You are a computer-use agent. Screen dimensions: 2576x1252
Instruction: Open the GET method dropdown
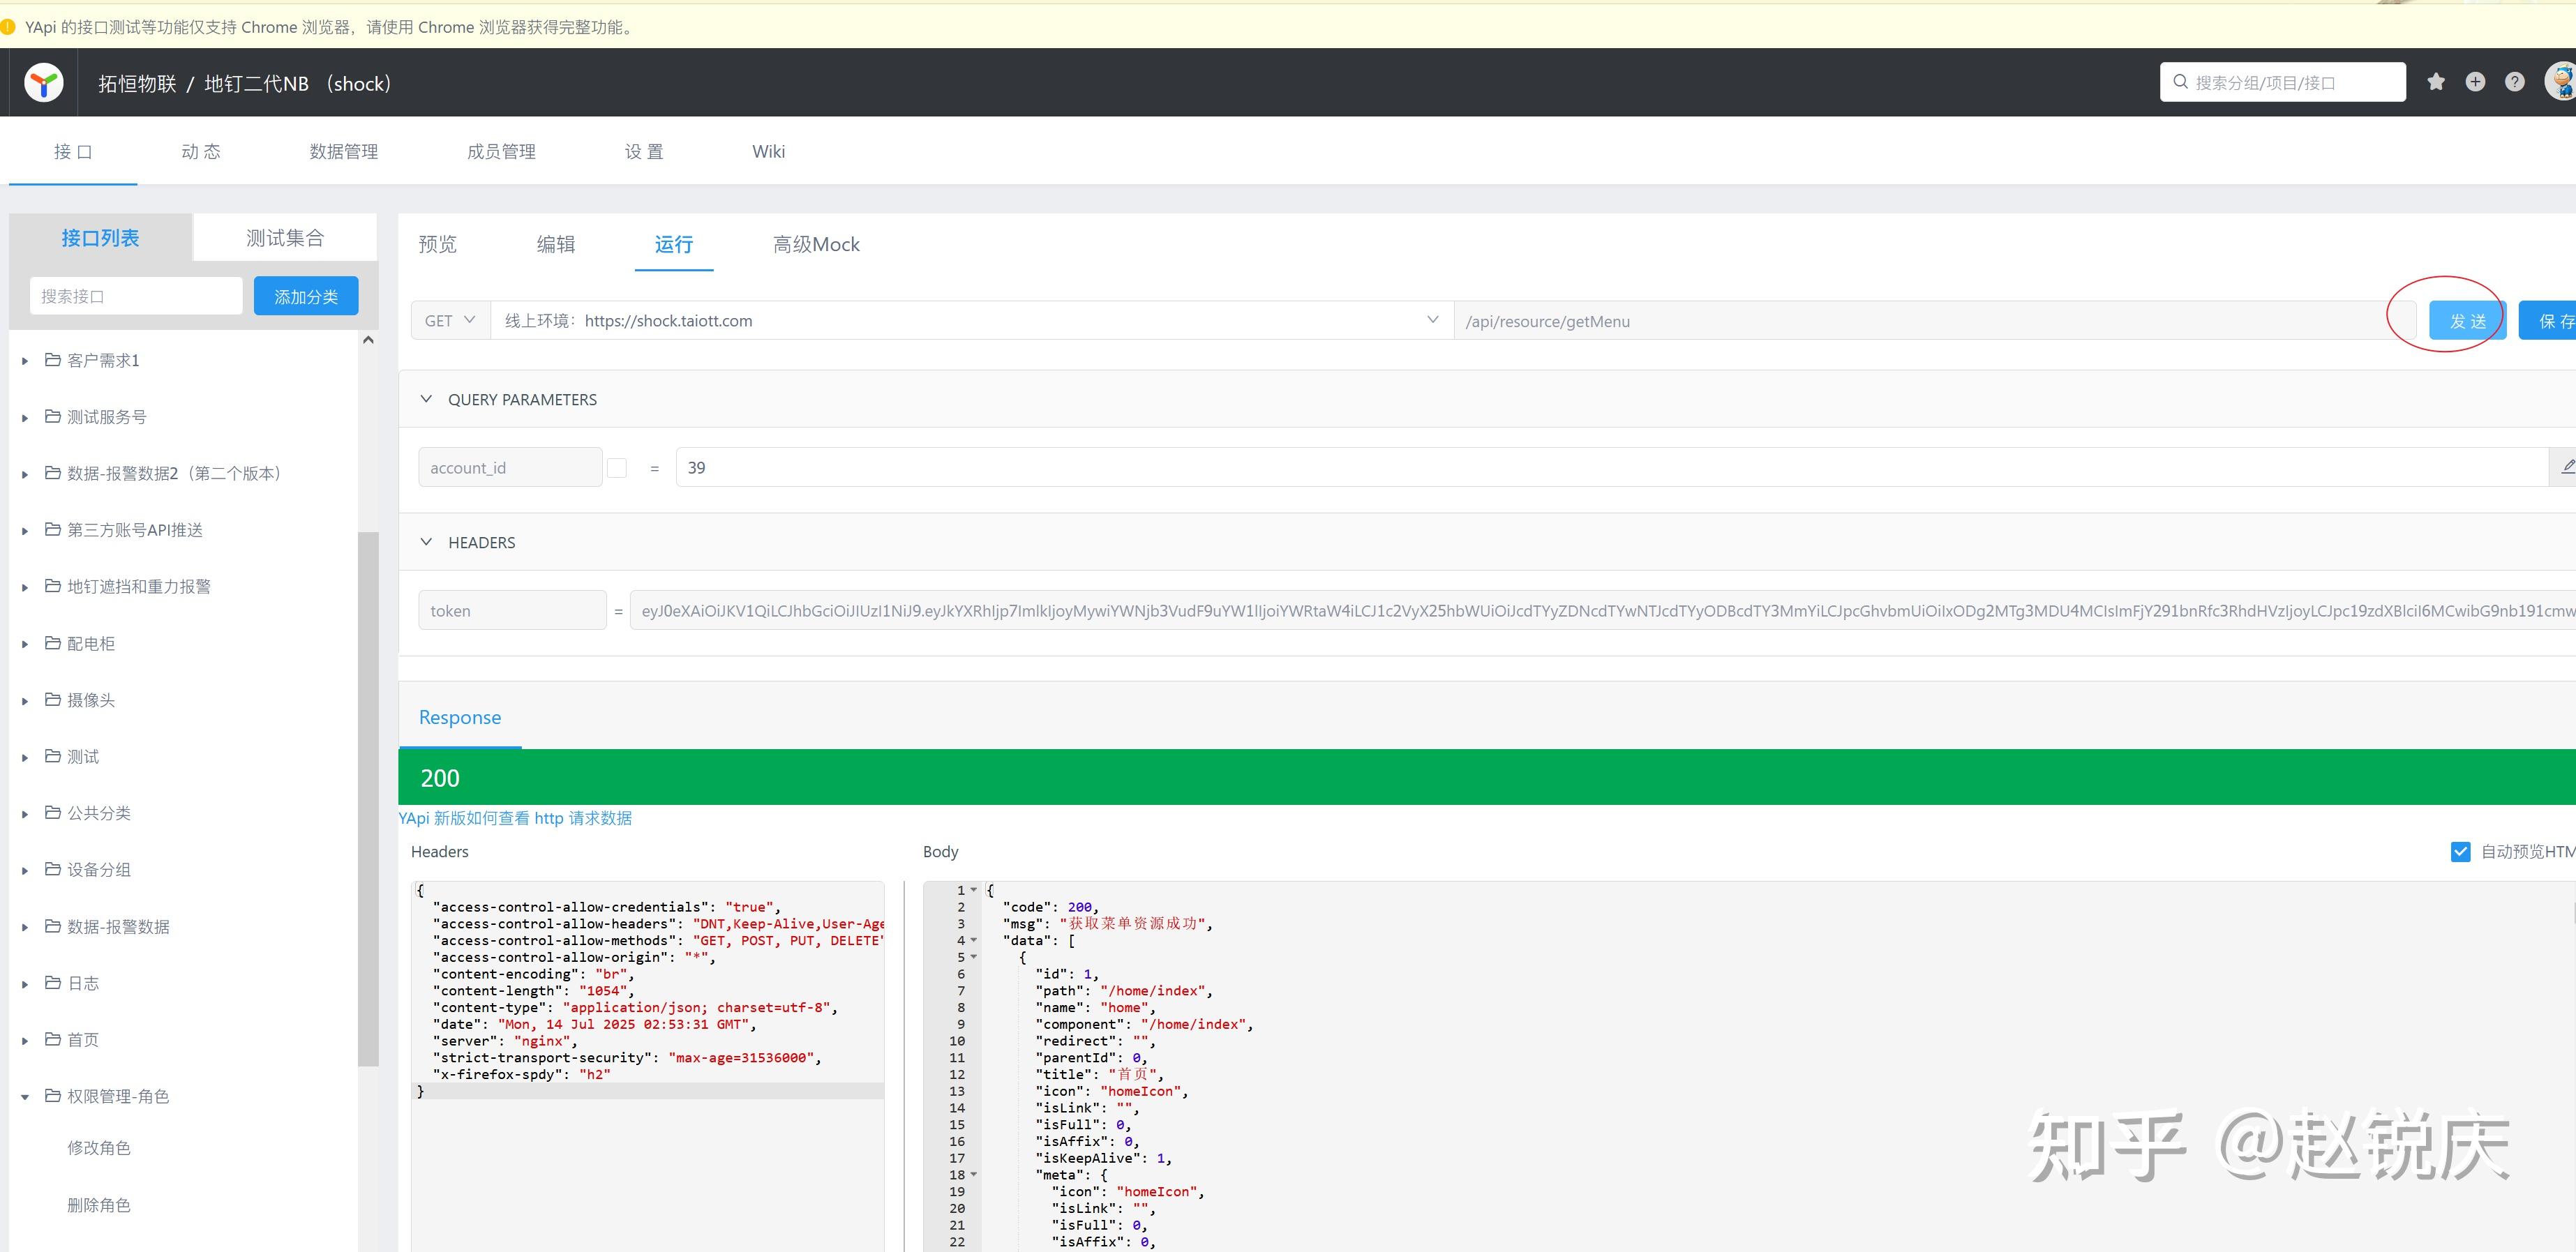[450, 320]
